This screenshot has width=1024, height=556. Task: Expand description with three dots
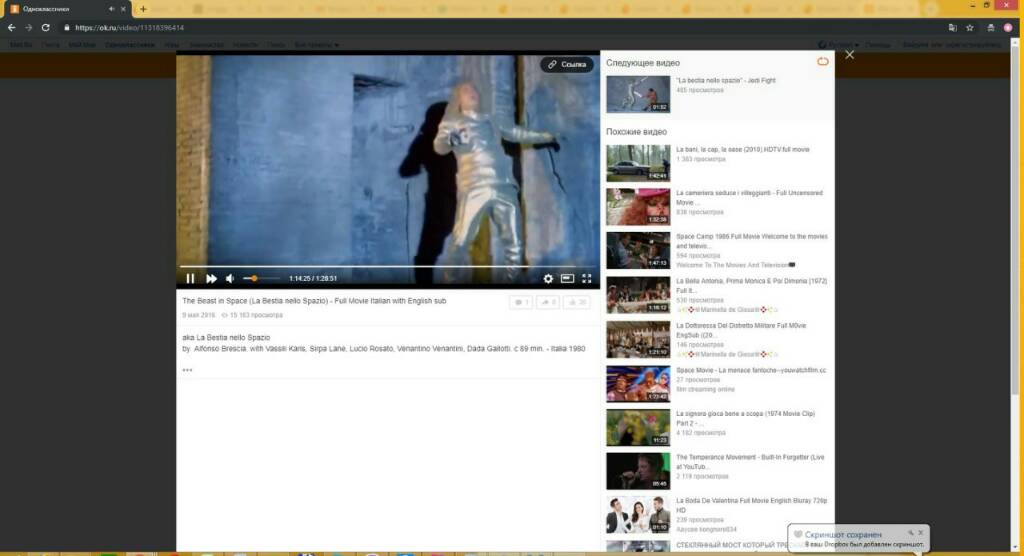coord(187,370)
